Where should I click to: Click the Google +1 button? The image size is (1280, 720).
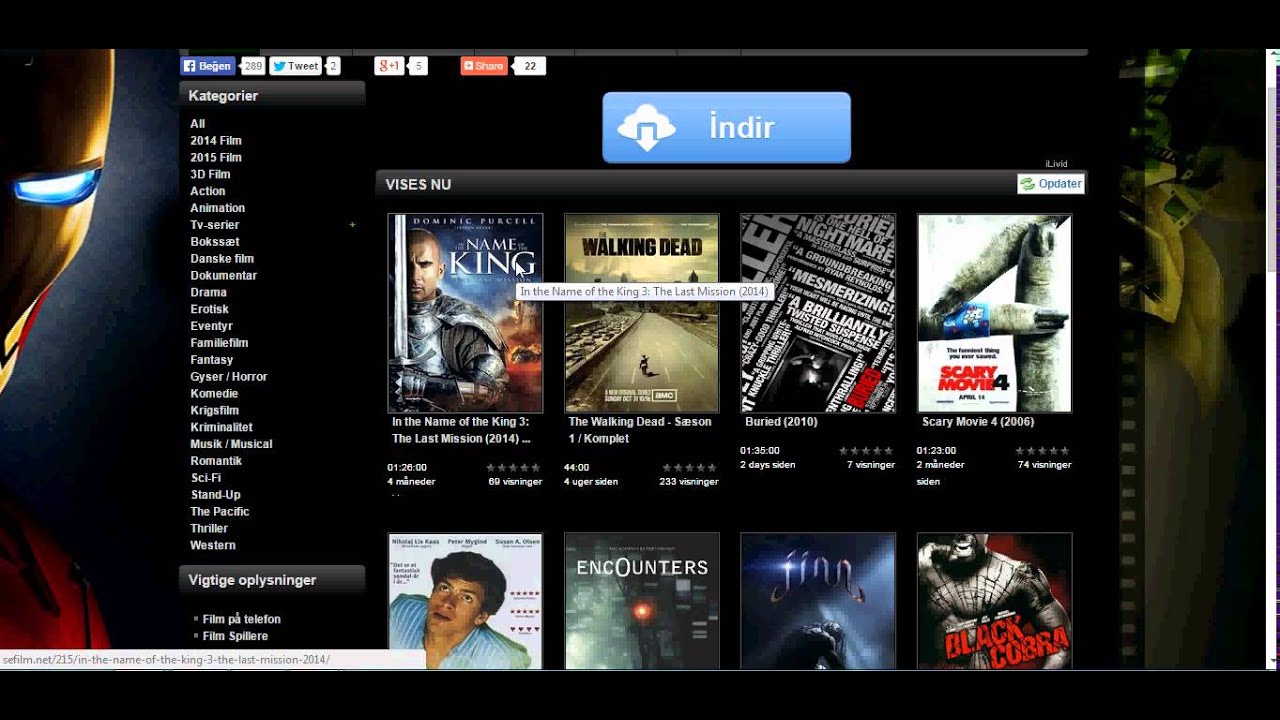[x=388, y=66]
